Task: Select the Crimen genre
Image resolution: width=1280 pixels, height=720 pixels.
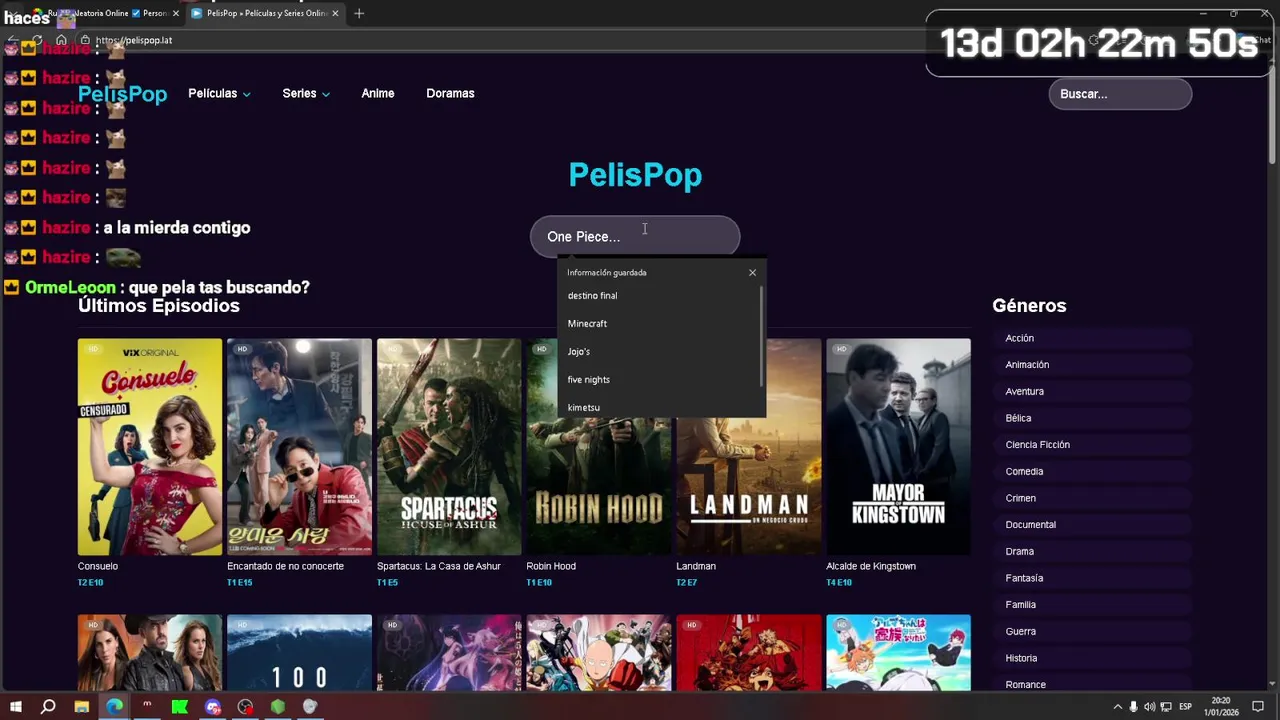Action: coord(1092,498)
